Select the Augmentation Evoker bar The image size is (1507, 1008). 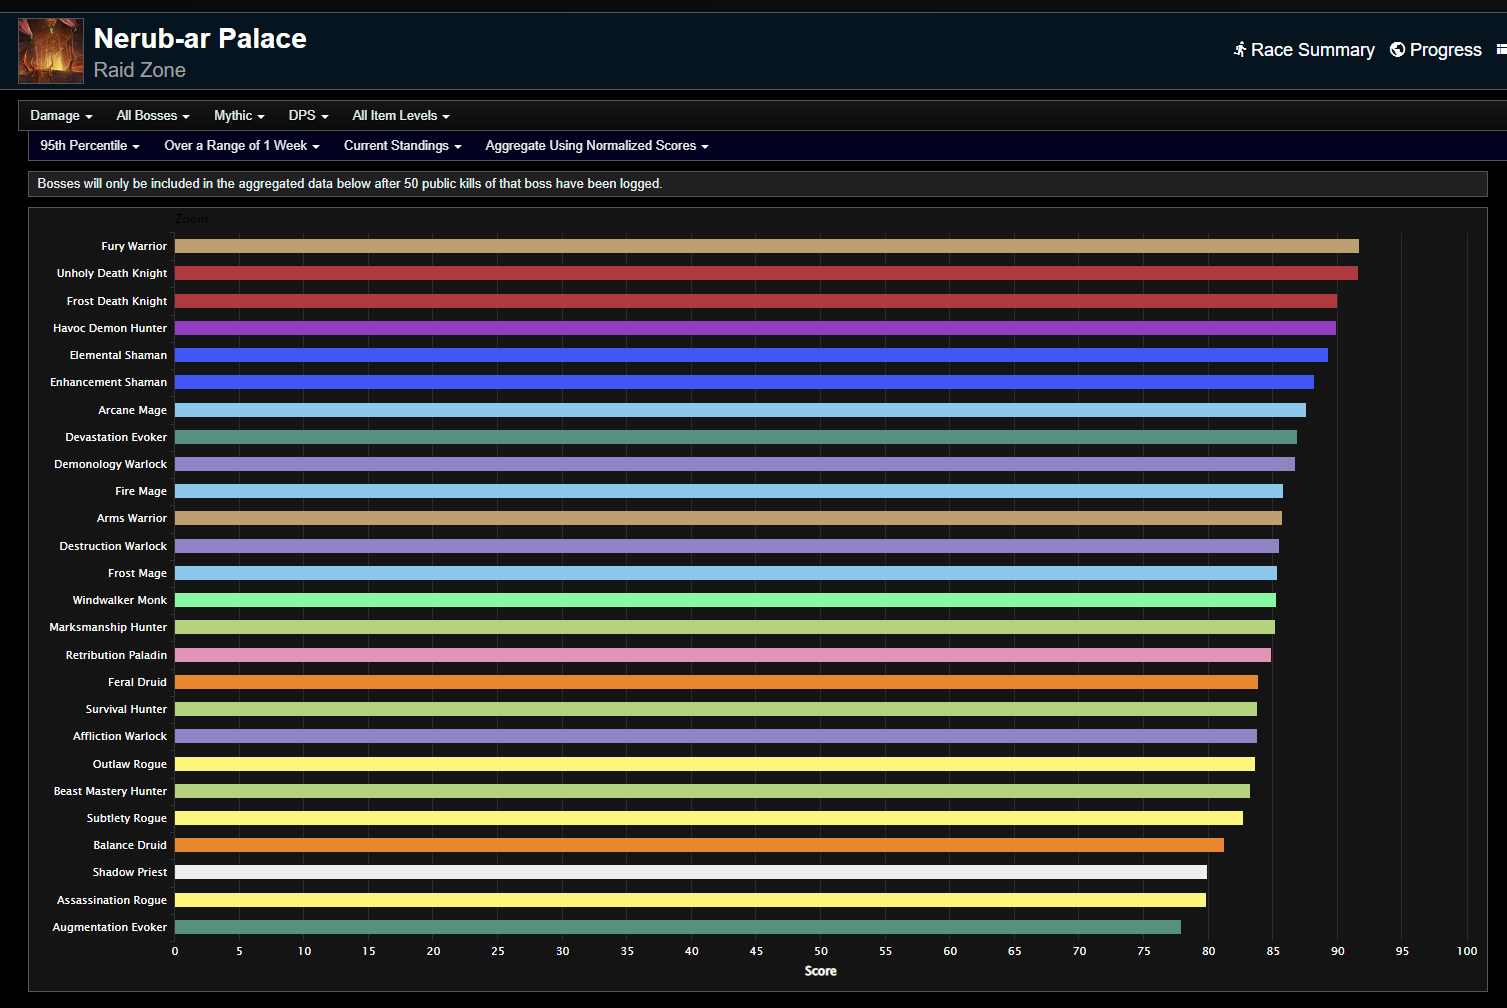pos(678,927)
